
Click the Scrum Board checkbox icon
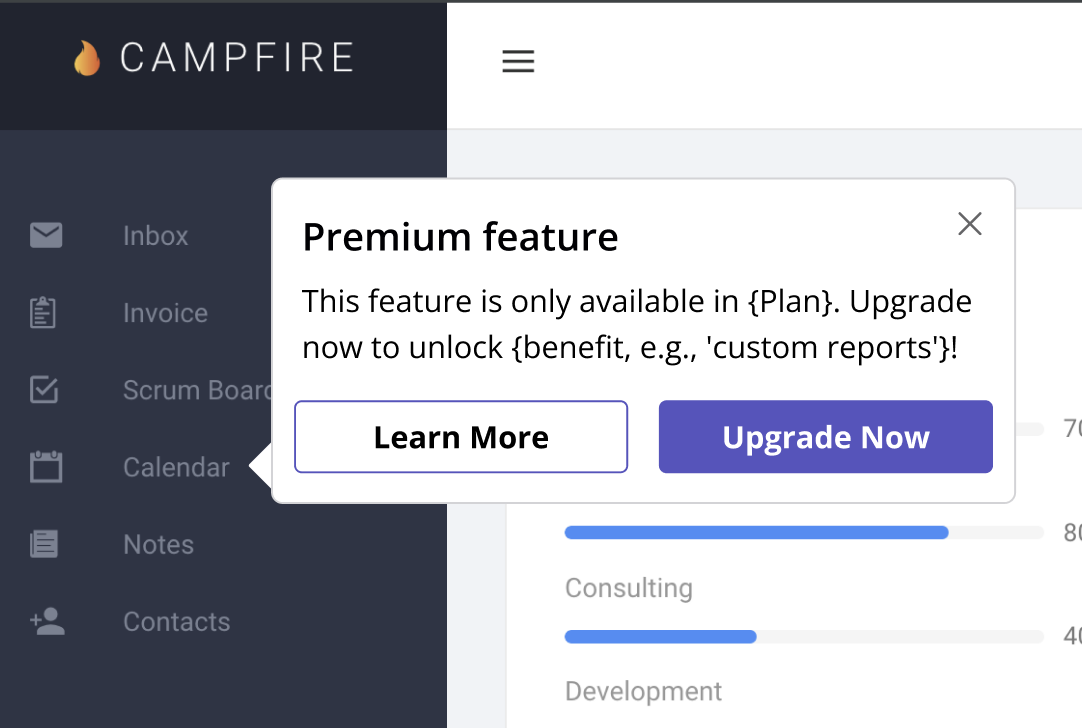pyautogui.click(x=44, y=390)
